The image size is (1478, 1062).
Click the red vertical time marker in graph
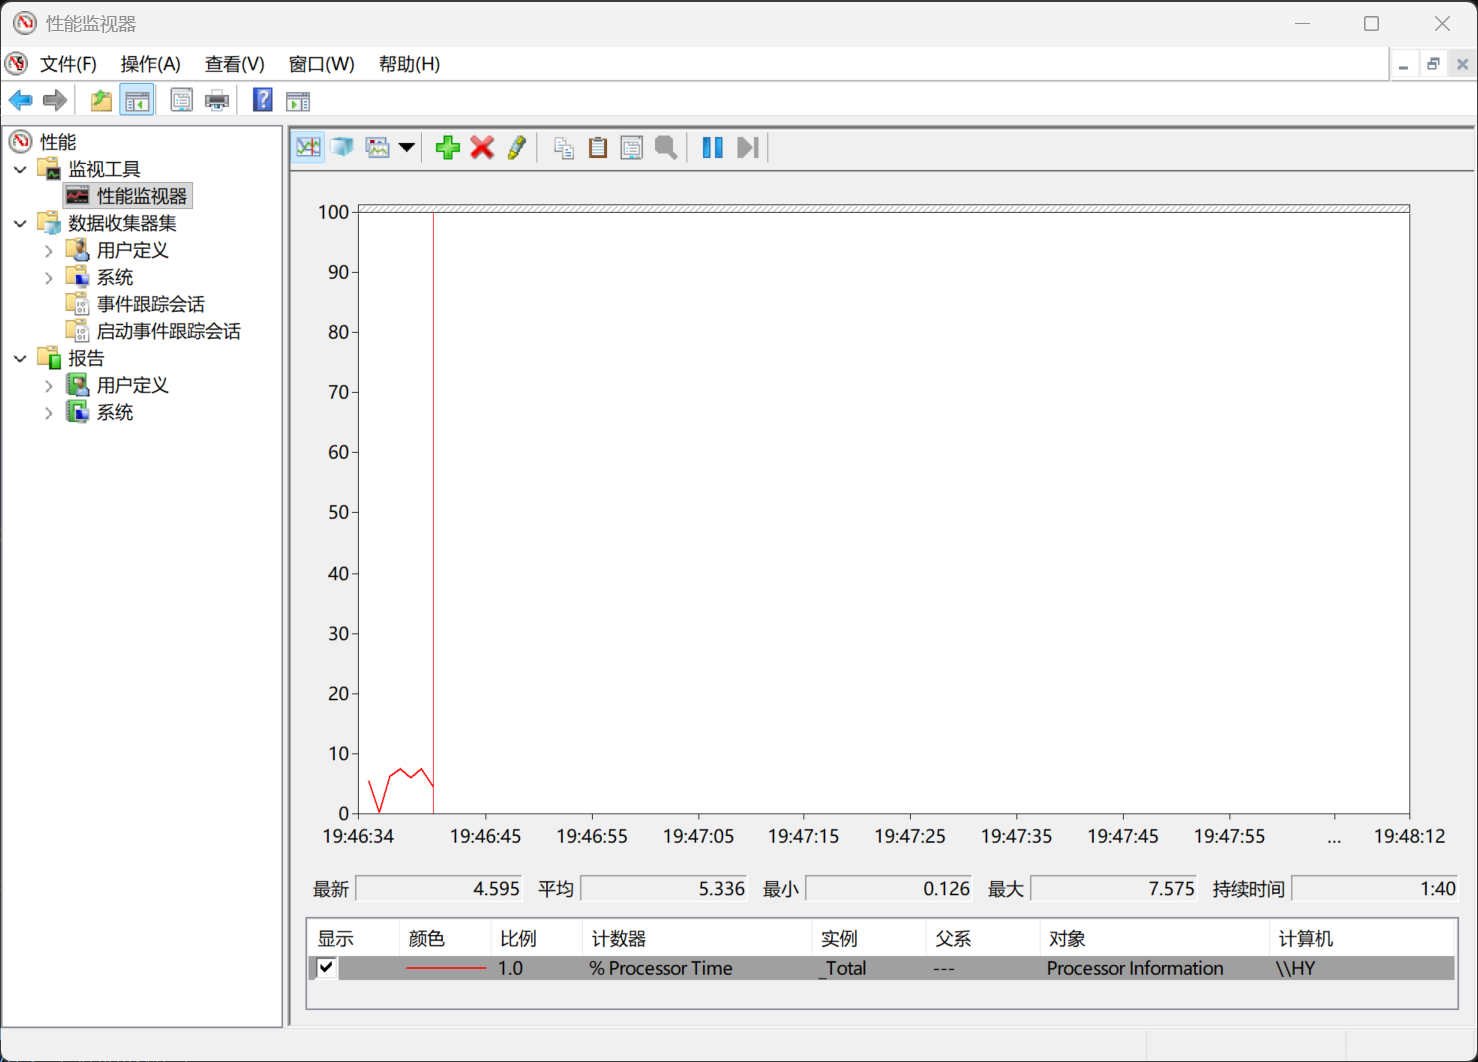click(x=433, y=512)
